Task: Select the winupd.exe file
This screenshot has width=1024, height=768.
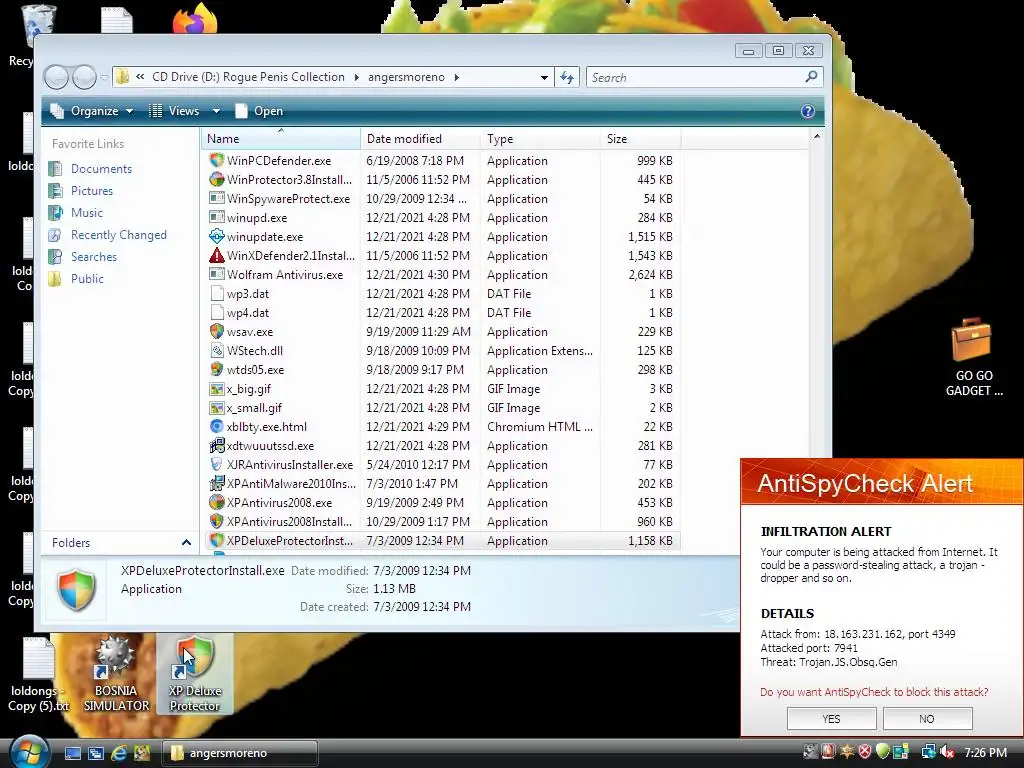Action: [x=257, y=217]
